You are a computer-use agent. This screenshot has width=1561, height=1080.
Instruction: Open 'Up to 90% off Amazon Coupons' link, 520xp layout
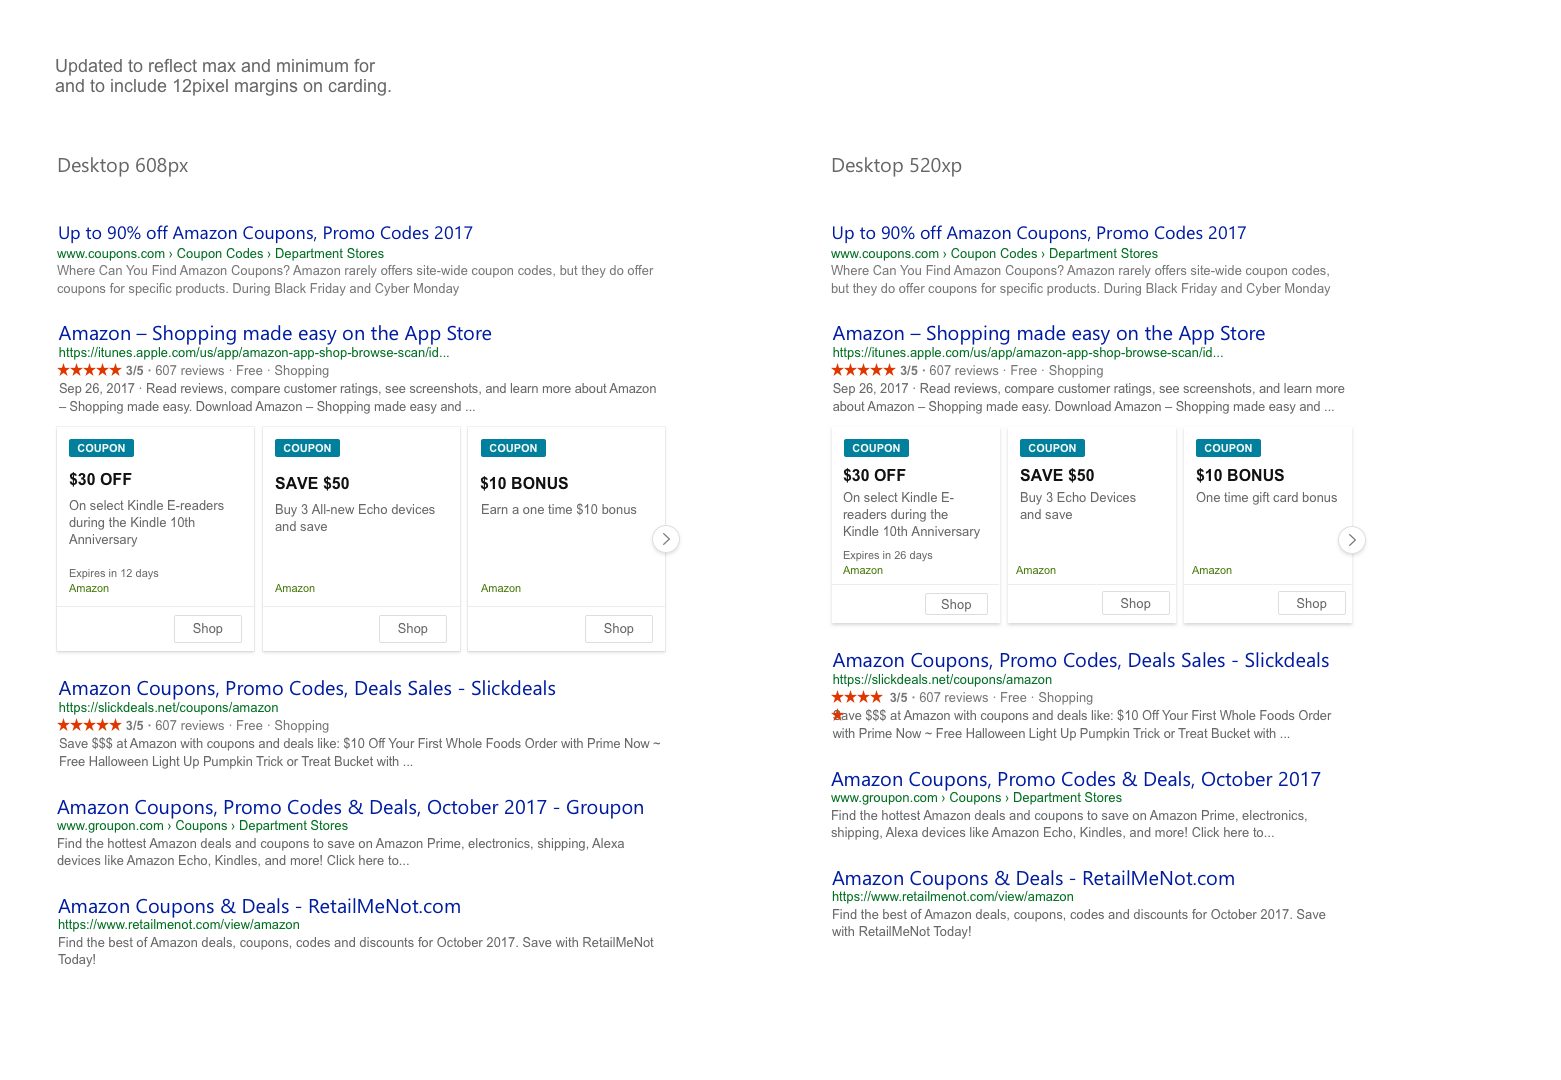pyautogui.click(x=1039, y=233)
